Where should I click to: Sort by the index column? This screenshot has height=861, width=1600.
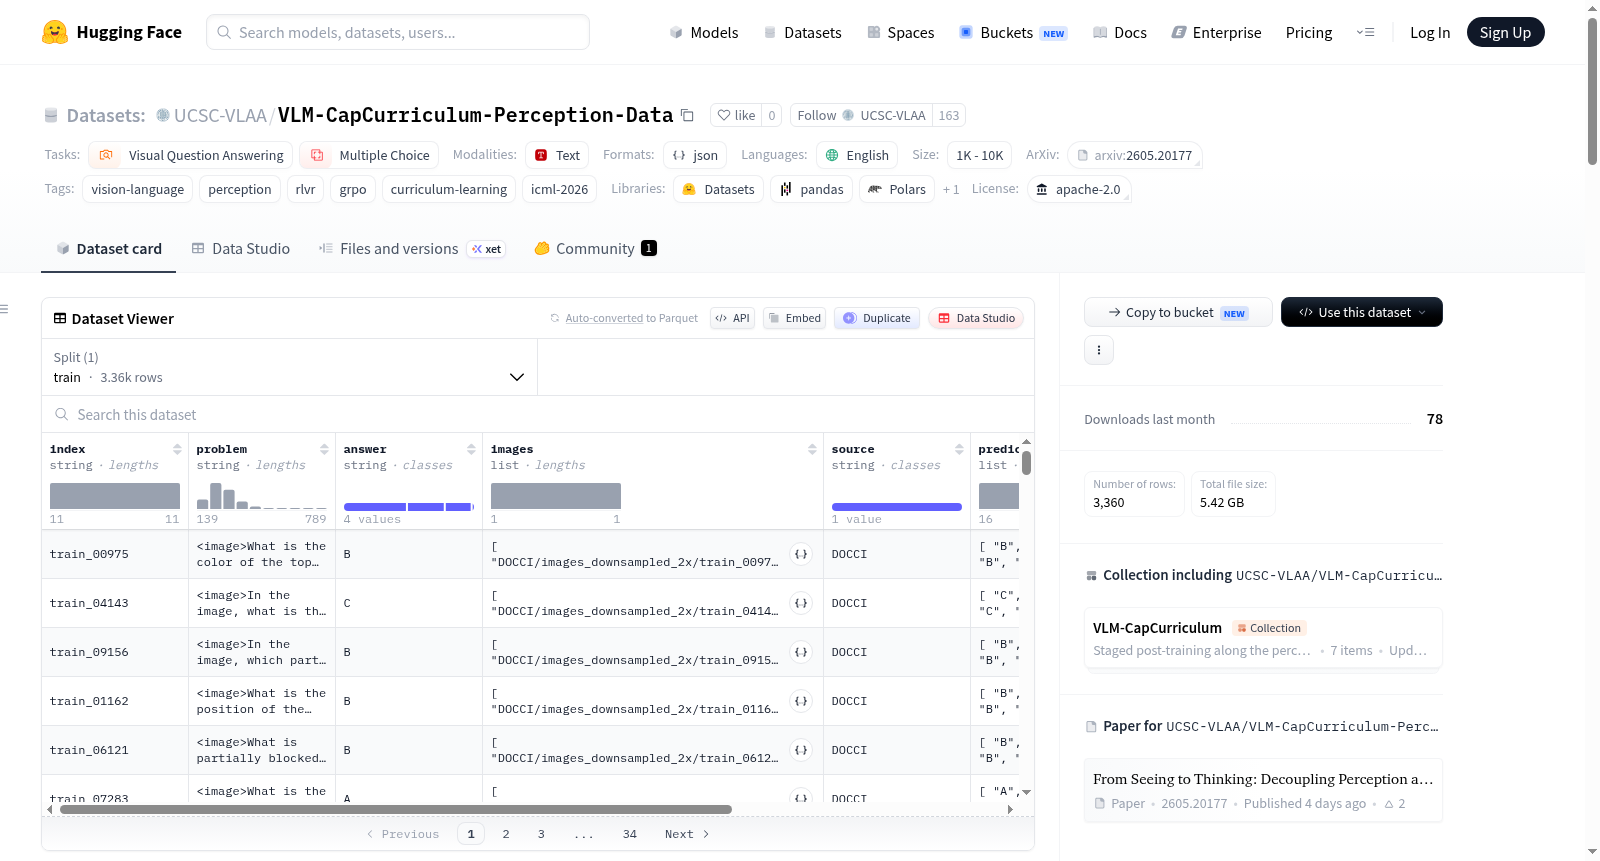pyautogui.click(x=177, y=449)
